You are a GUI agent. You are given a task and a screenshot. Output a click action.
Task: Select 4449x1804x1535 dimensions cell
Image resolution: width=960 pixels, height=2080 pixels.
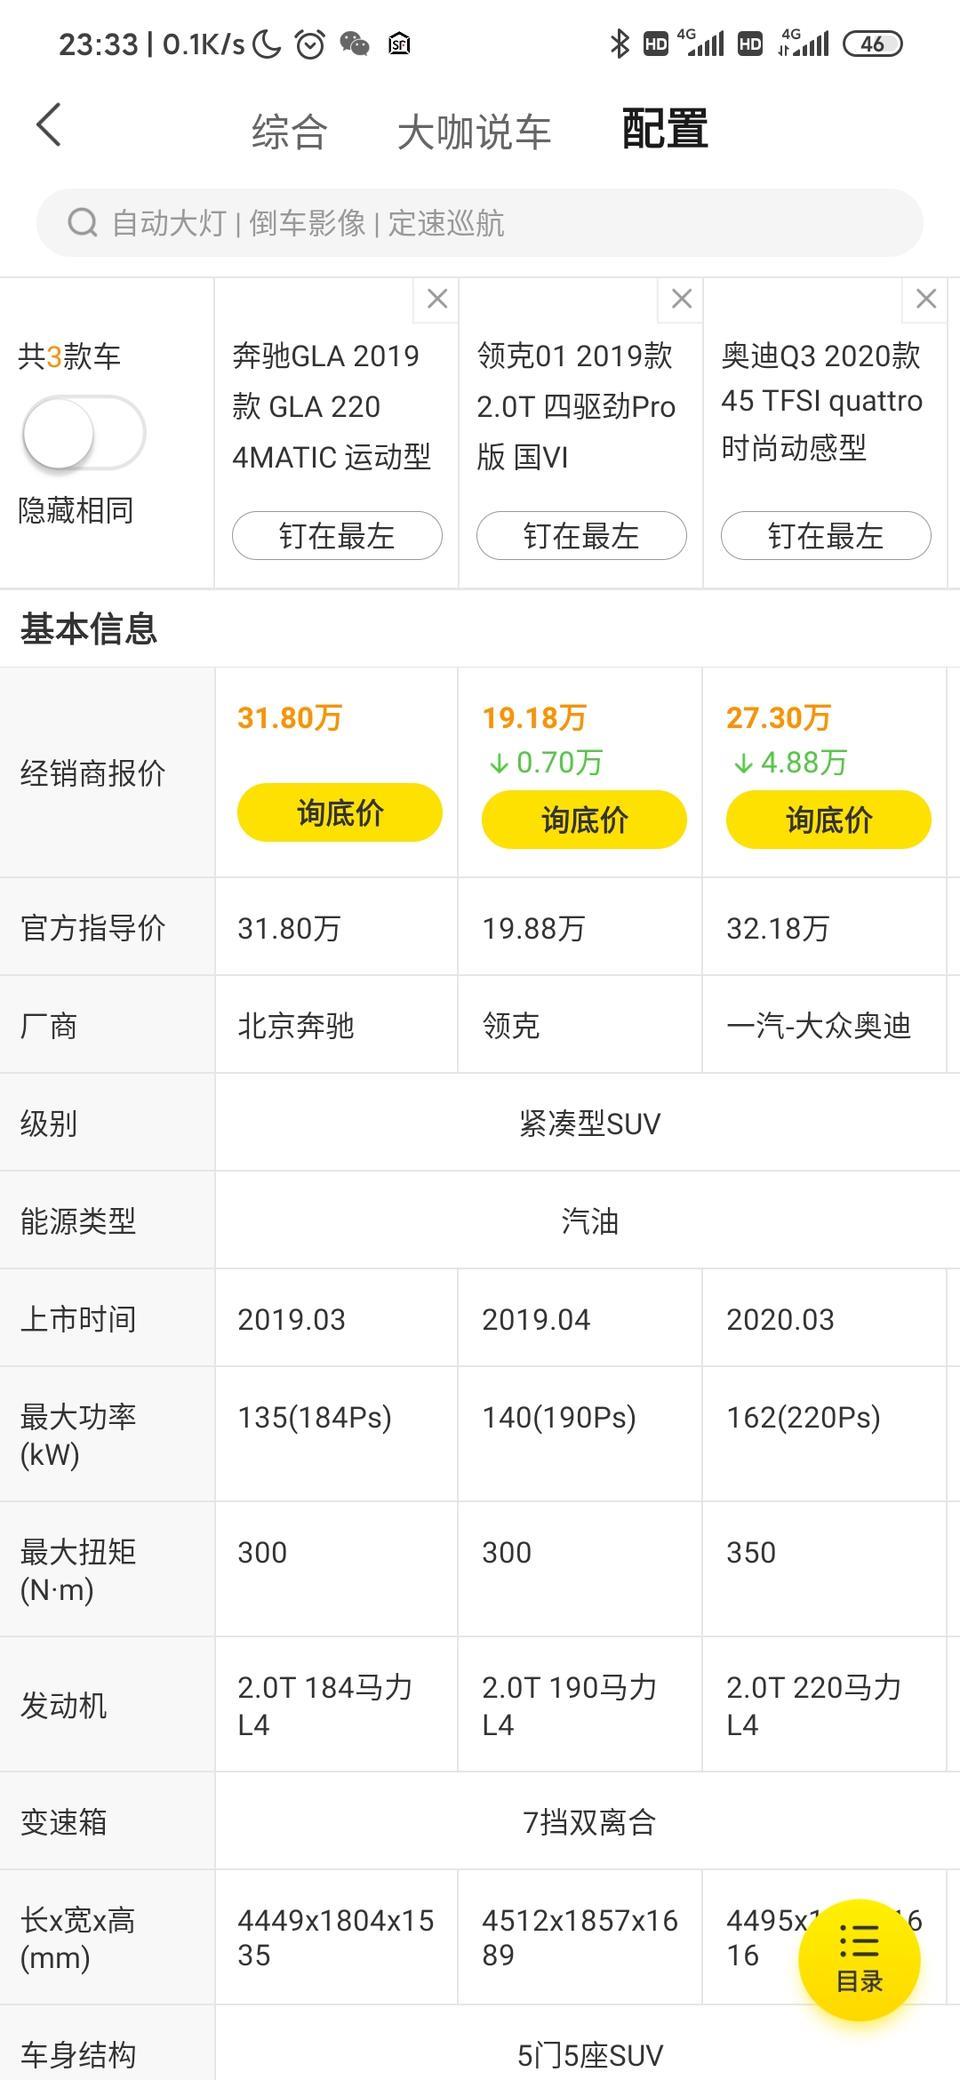point(336,1937)
